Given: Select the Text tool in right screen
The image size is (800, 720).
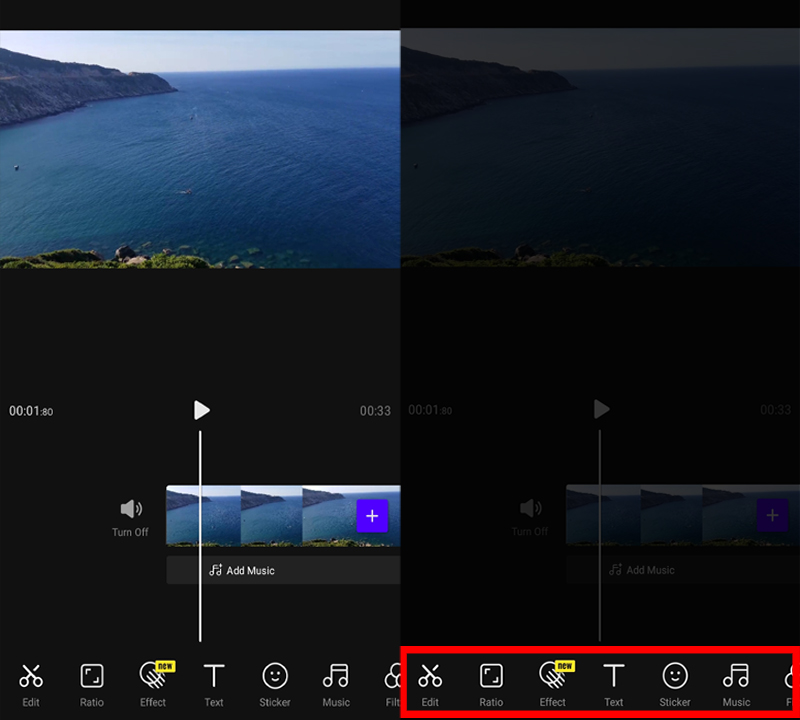Looking at the screenshot, I should pyautogui.click(x=614, y=685).
